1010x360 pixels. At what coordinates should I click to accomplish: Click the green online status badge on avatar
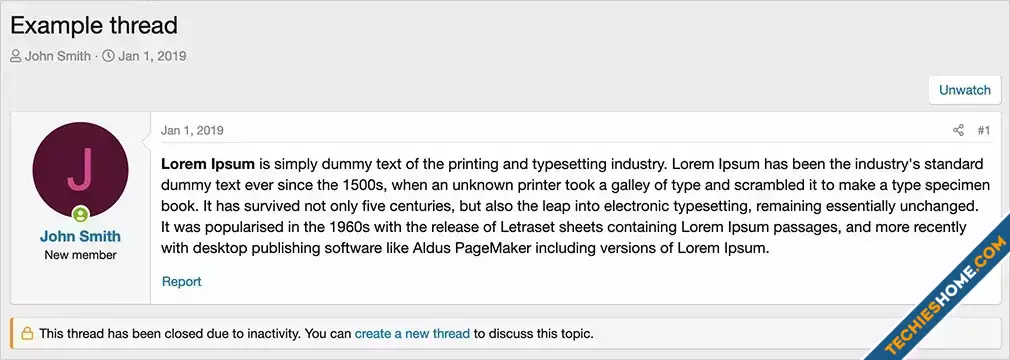coord(81,214)
